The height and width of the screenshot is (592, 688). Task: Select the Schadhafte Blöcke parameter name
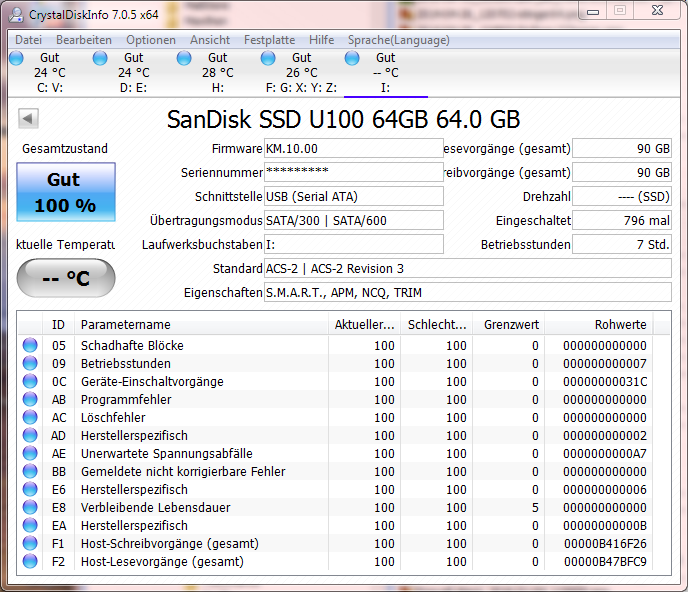point(132,345)
